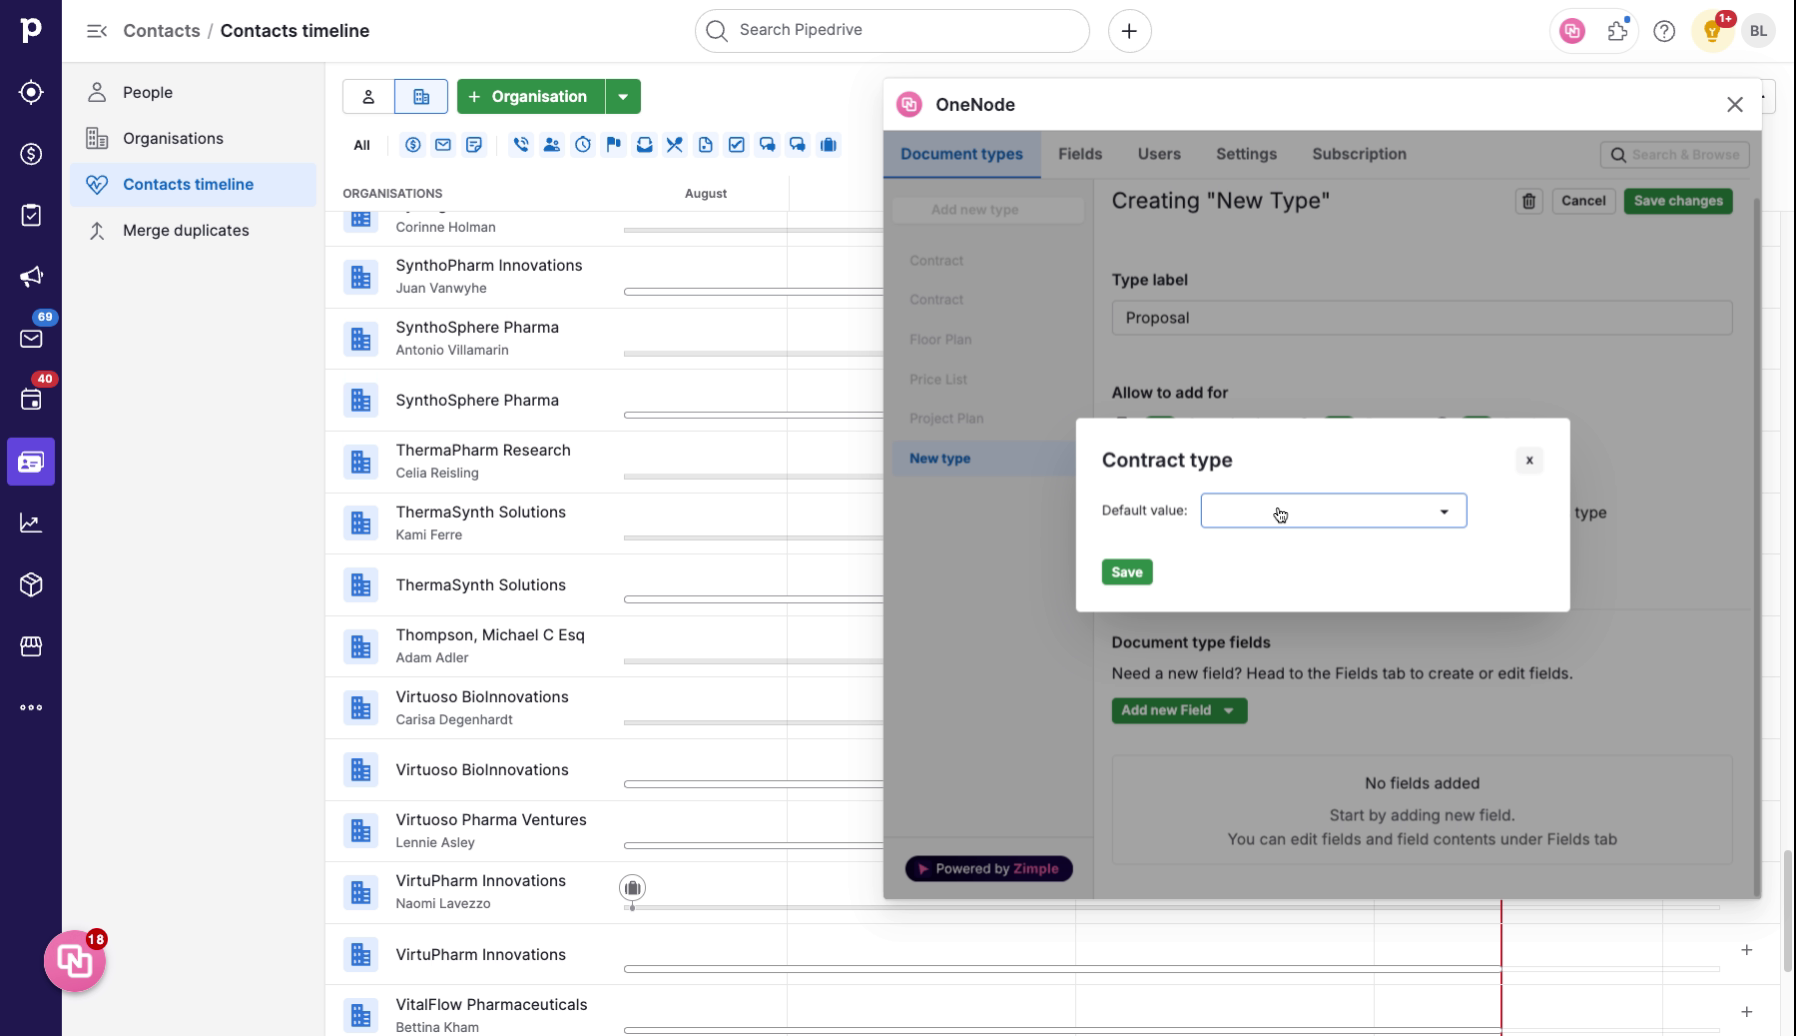Switch to the Subscription tab
1796x1036 pixels.
(1359, 154)
